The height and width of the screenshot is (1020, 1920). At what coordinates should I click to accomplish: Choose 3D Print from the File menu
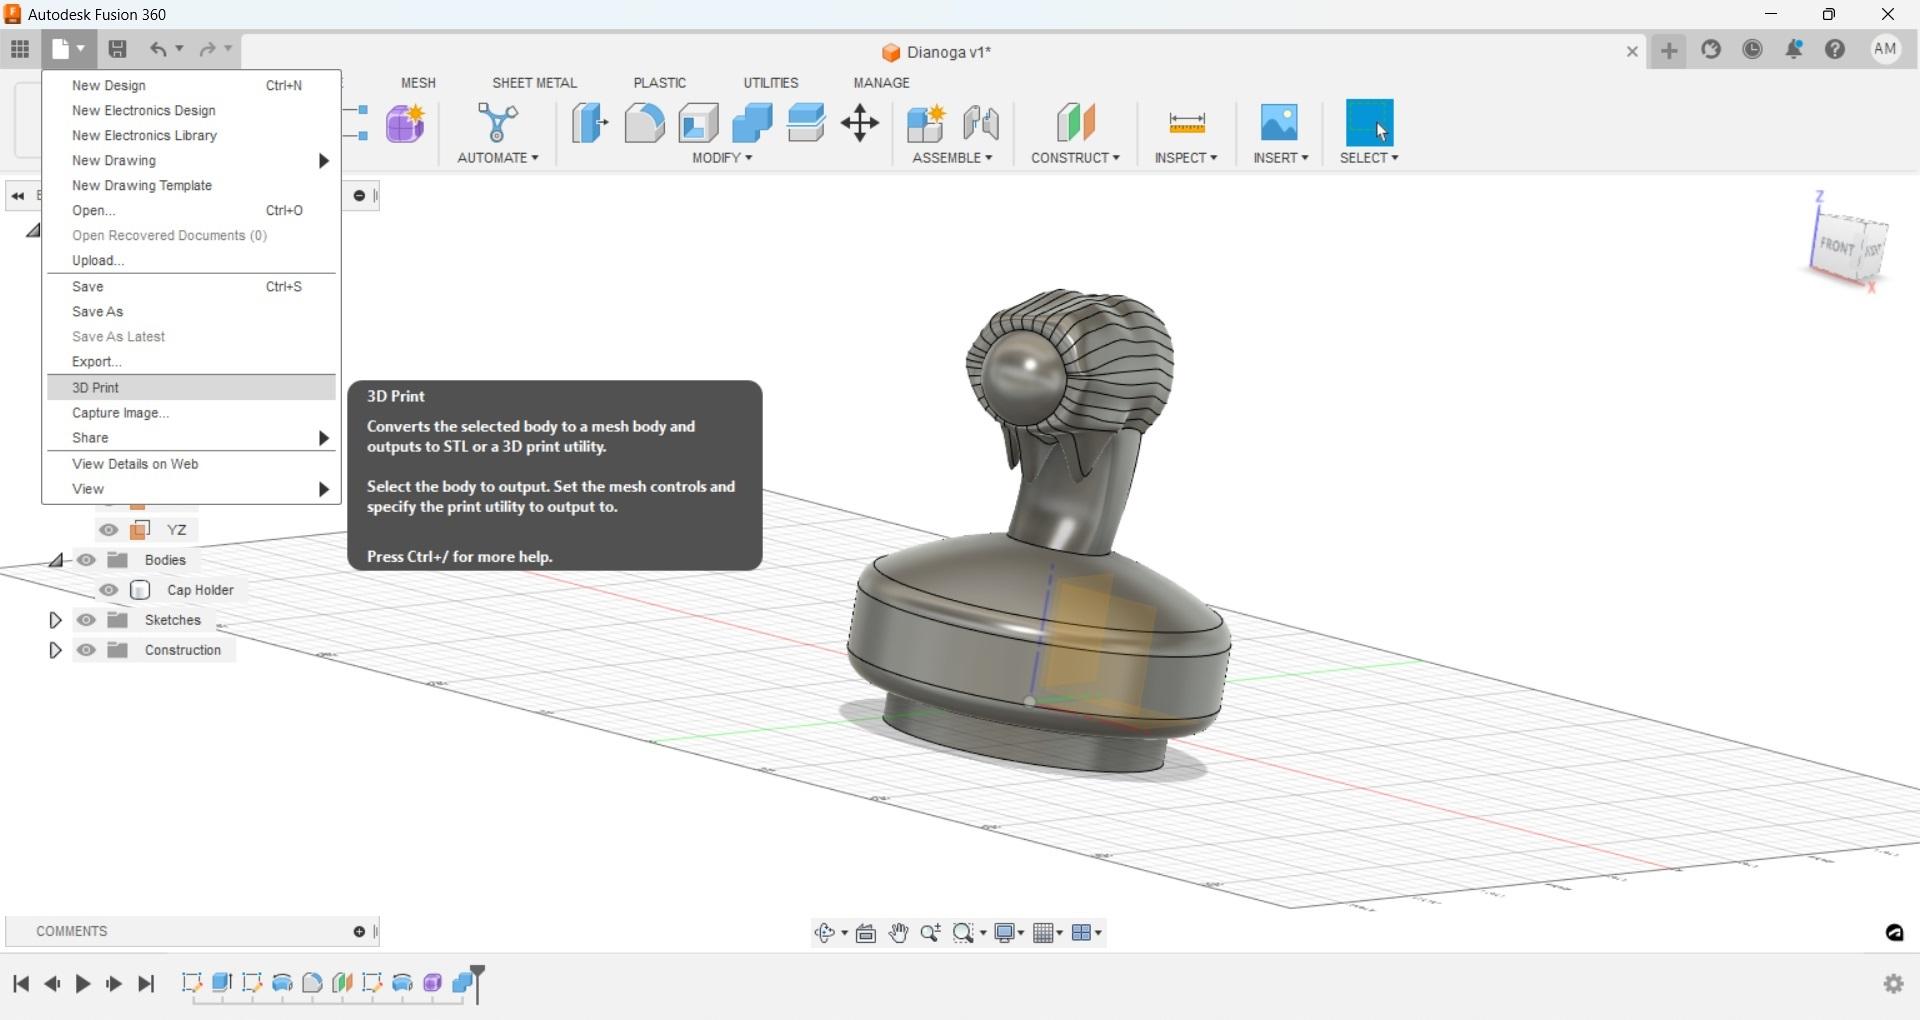tap(191, 387)
